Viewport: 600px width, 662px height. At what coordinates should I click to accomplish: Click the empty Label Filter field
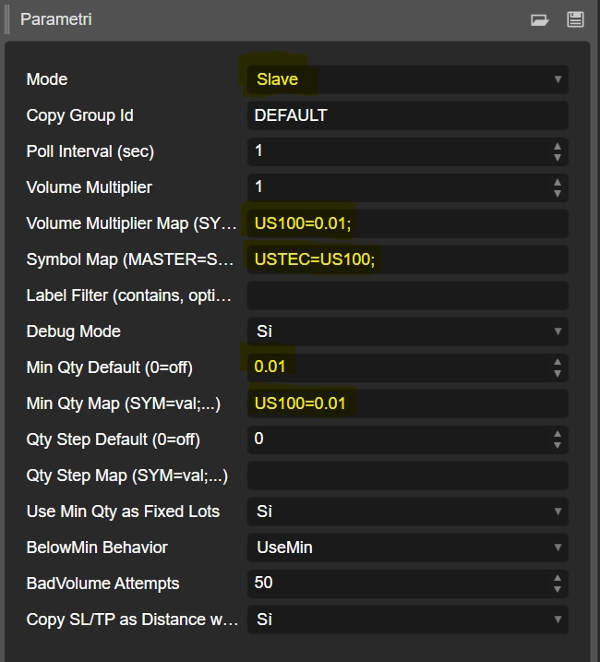click(407, 296)
